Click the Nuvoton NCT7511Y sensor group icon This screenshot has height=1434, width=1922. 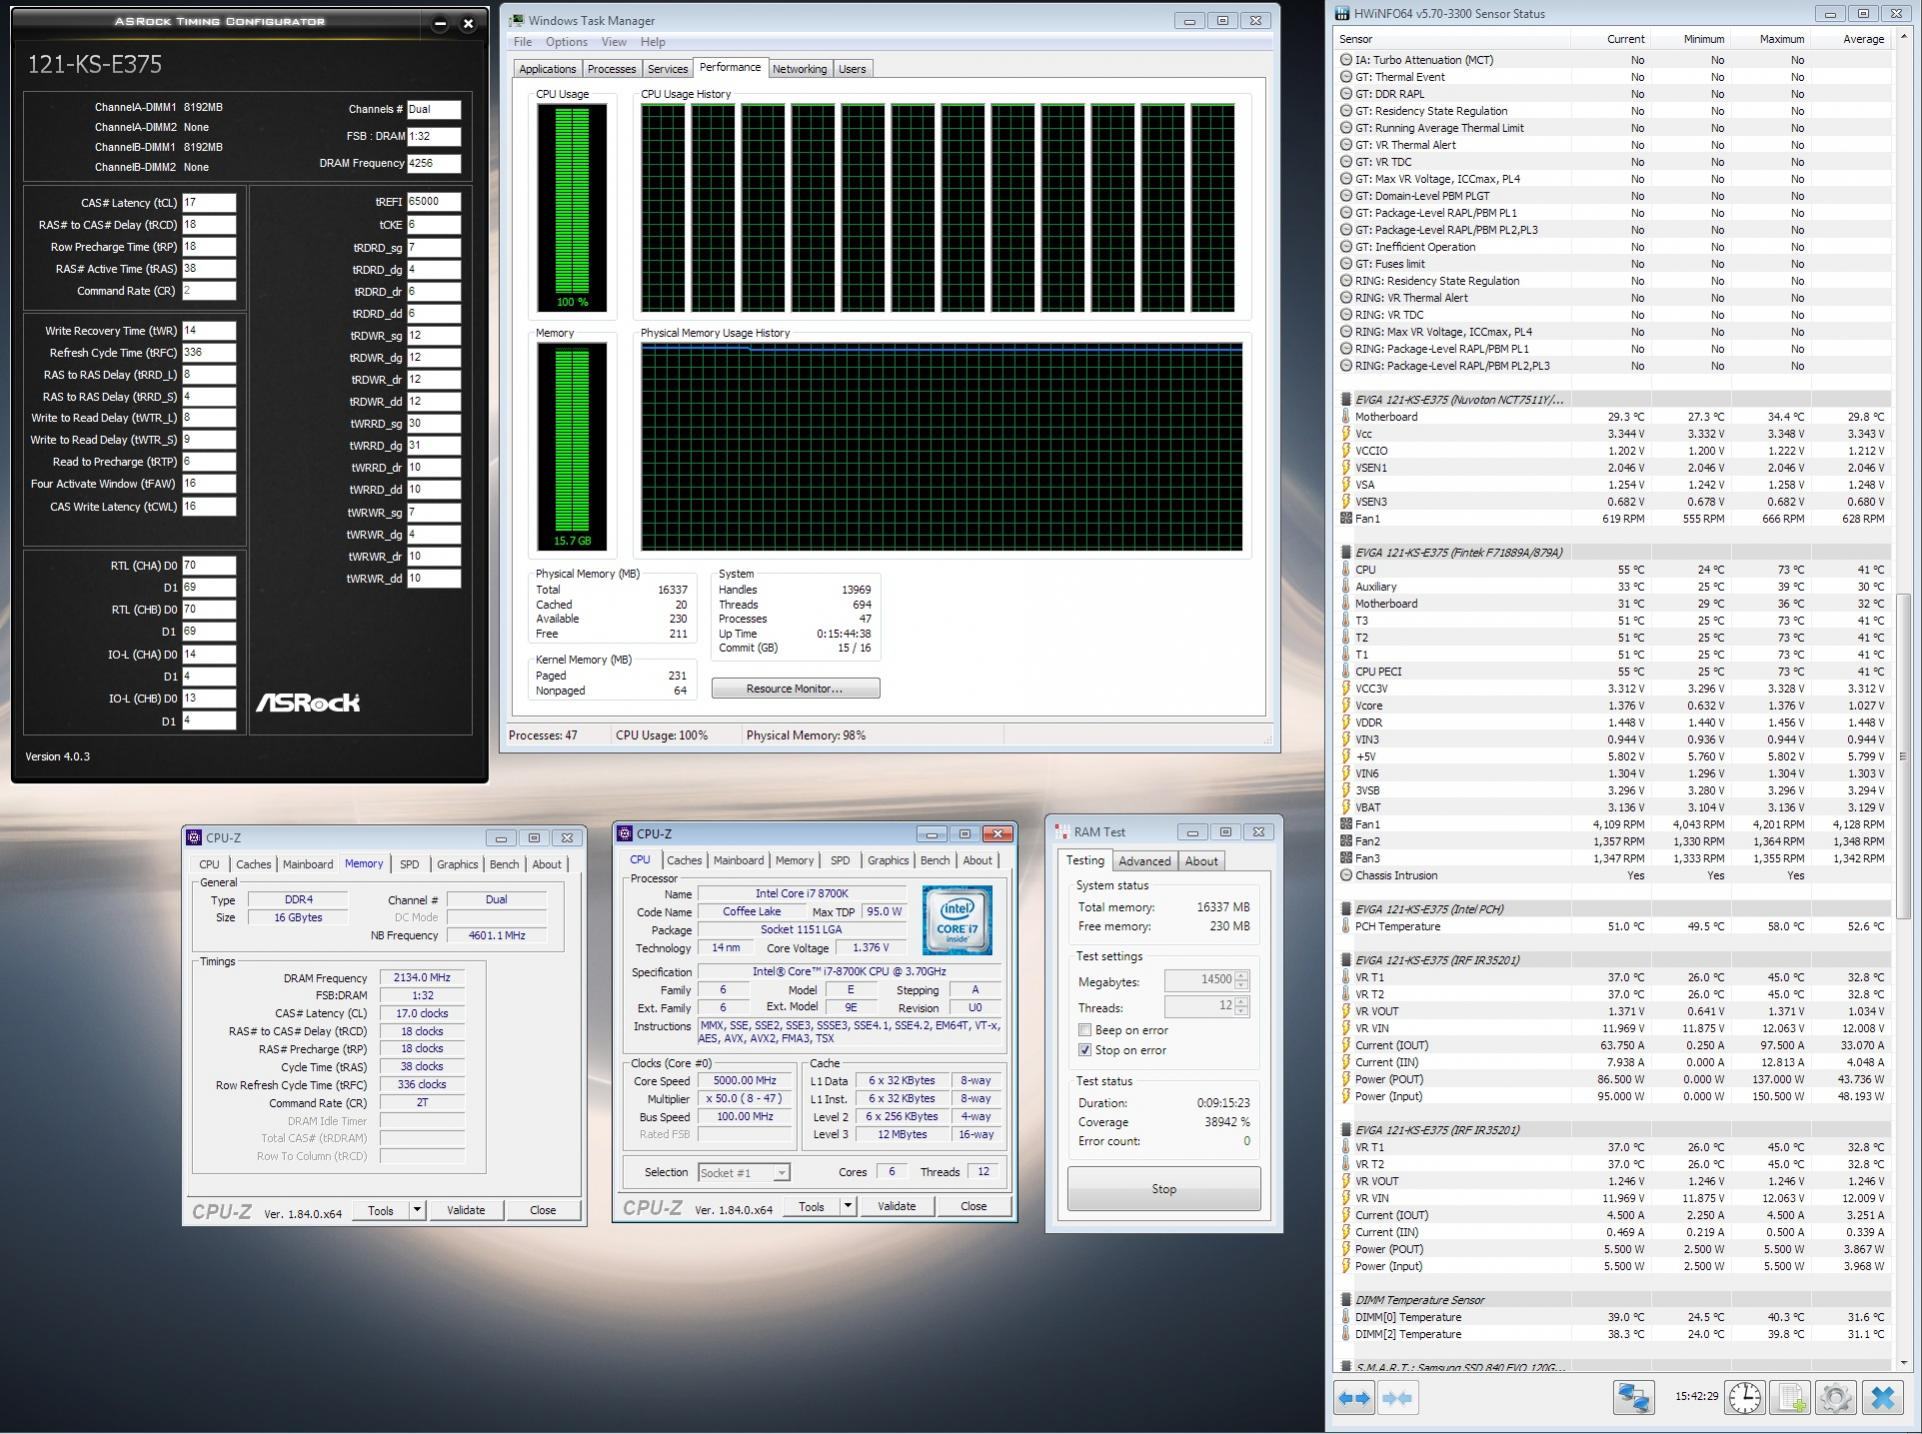1346,400
